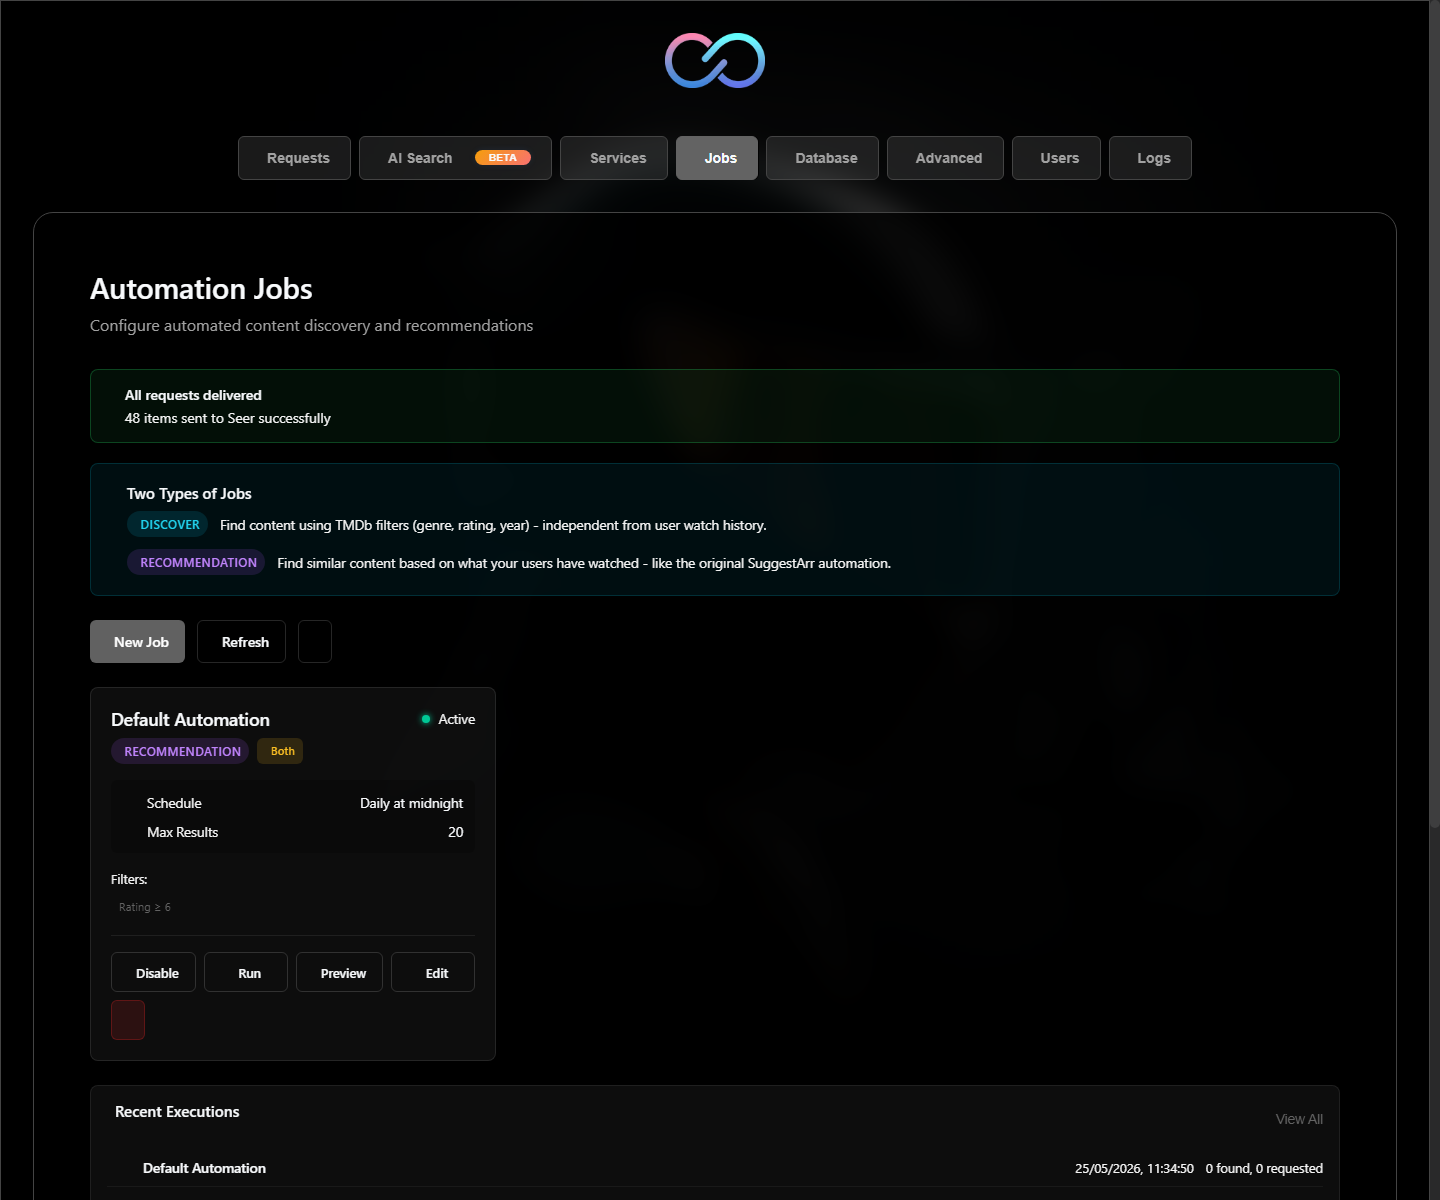This screenshot has width=1440, height=1200.
Task: Refresh the jobs list
Action: [x=241, y=642]
